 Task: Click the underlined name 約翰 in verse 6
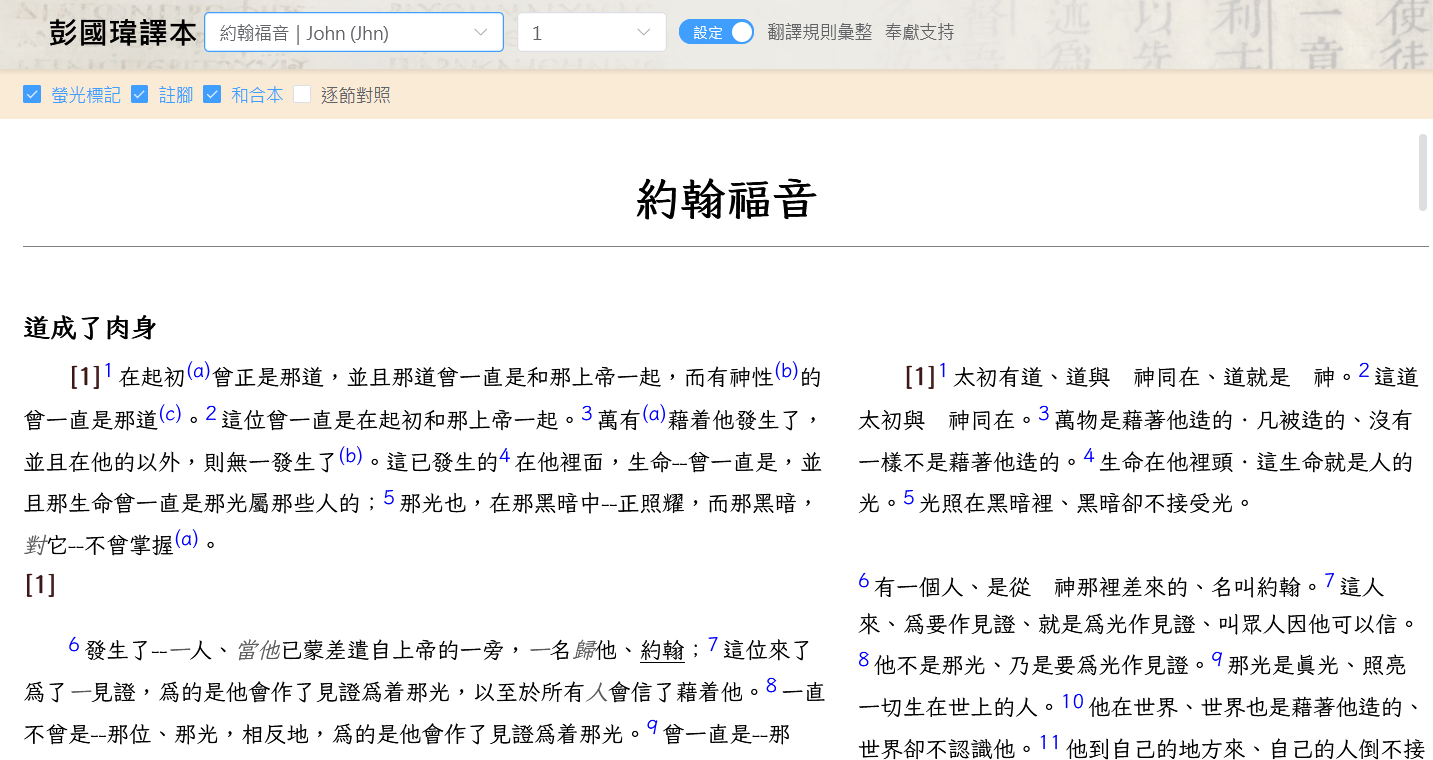coord(661,651)
